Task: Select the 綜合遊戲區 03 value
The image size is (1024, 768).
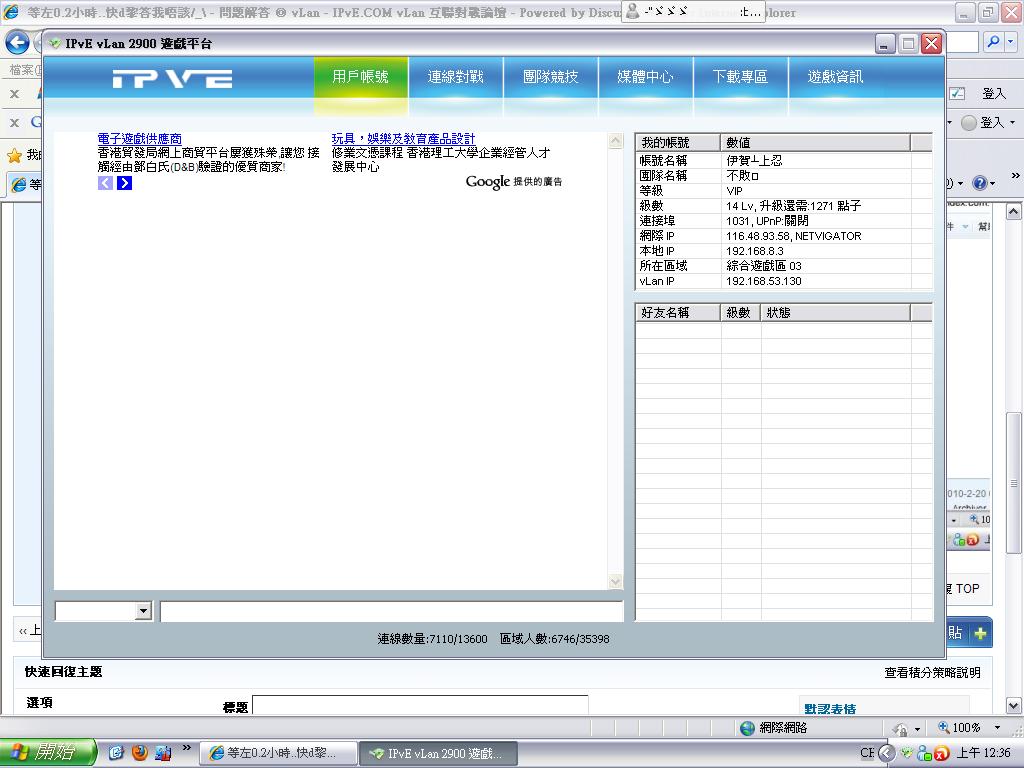Action: (763, 266)
